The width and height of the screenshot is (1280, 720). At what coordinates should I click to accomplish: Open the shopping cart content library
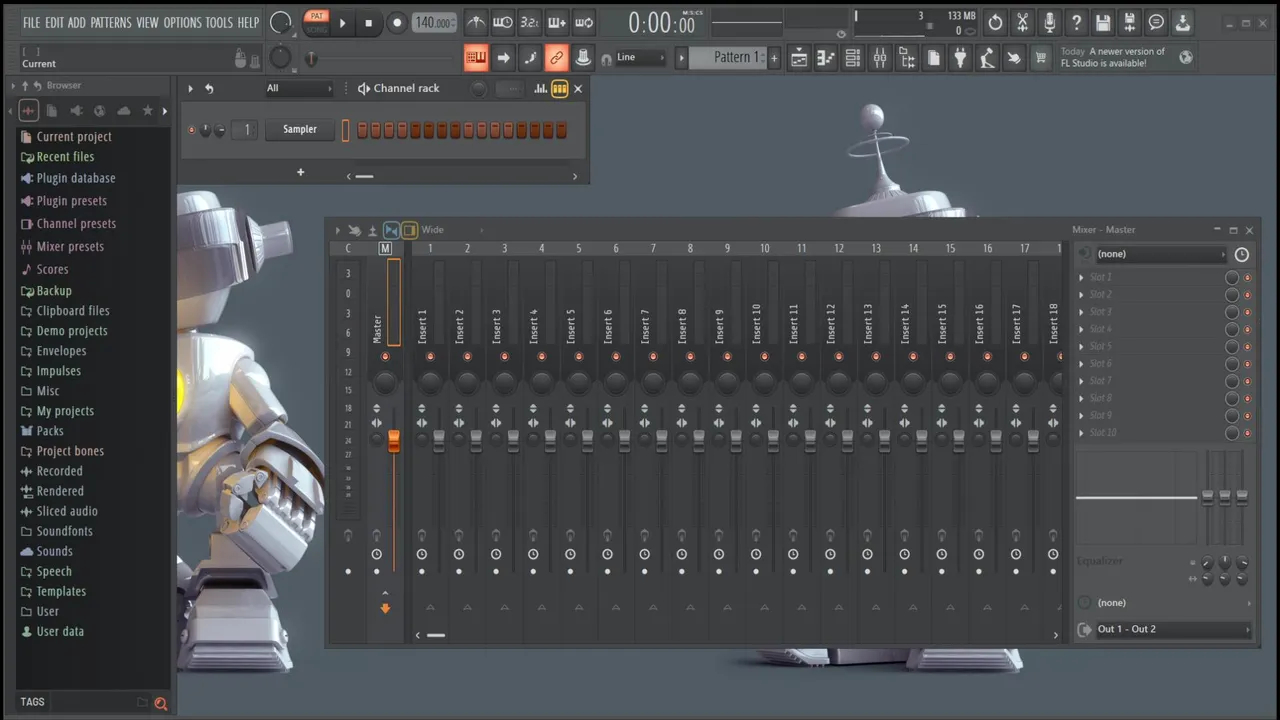tap(1041, 58)
